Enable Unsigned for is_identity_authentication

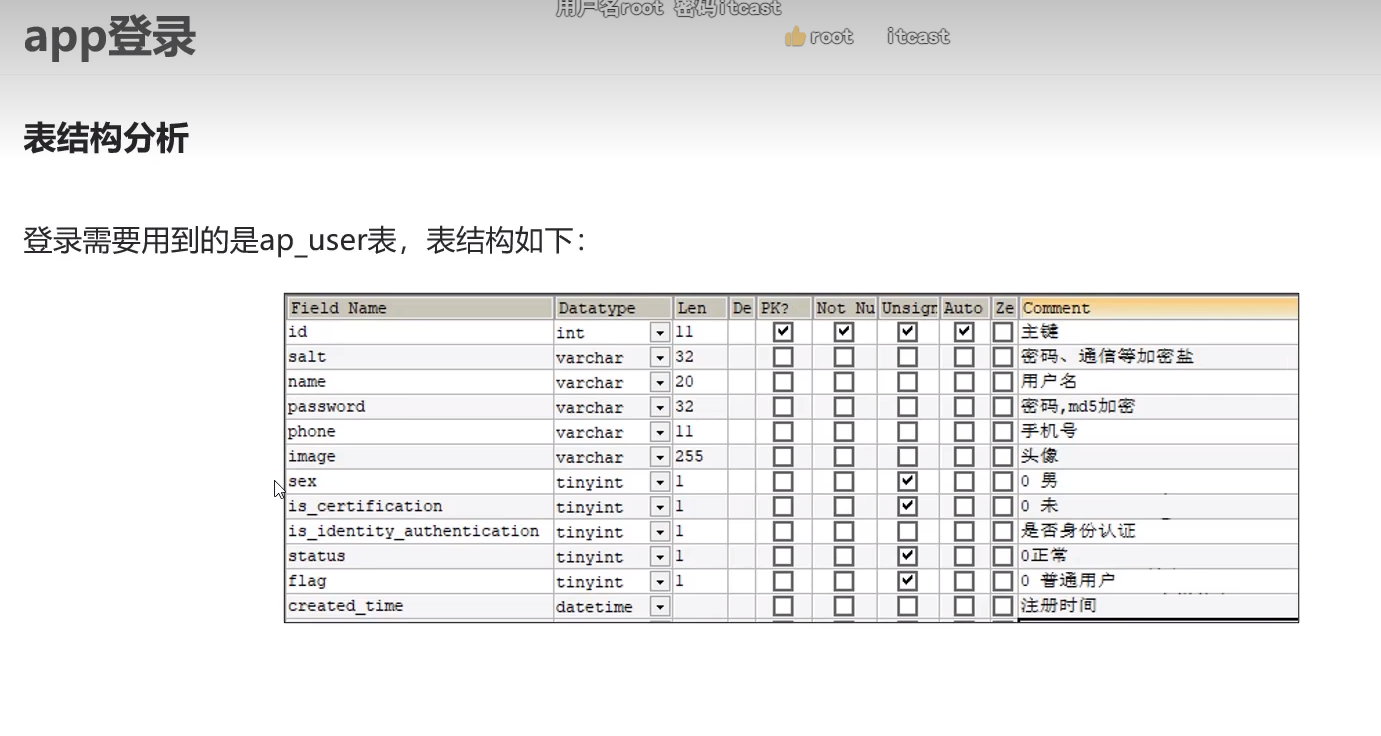coord(907,532)
